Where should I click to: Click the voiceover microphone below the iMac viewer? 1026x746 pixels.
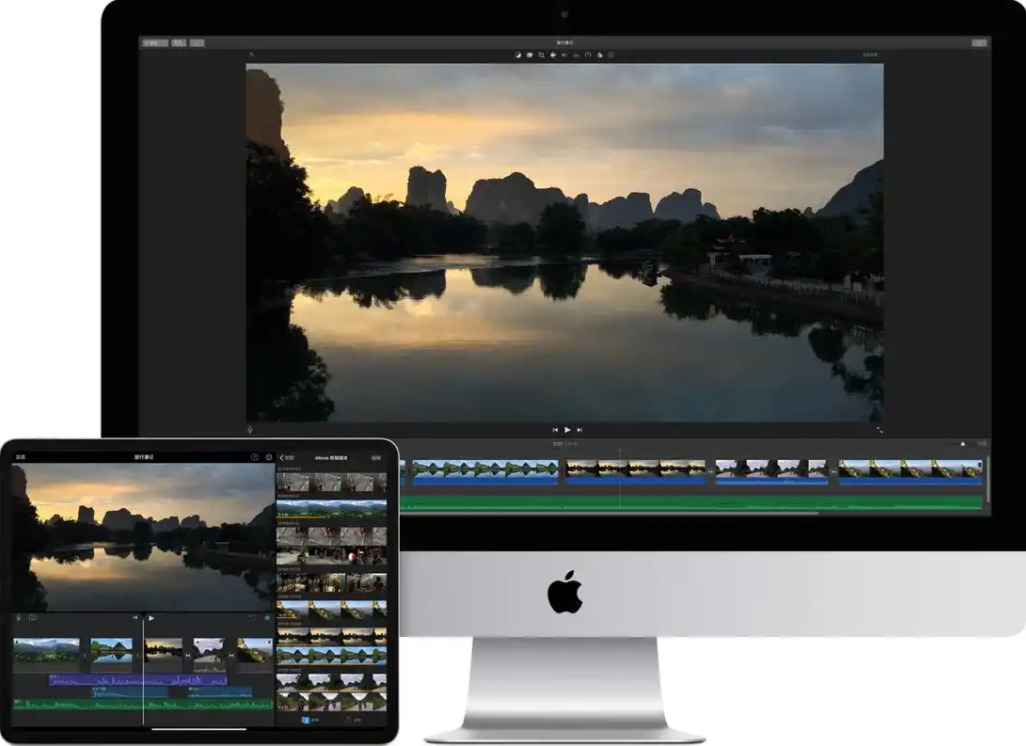pyautogui.click(x=250, y=430)
